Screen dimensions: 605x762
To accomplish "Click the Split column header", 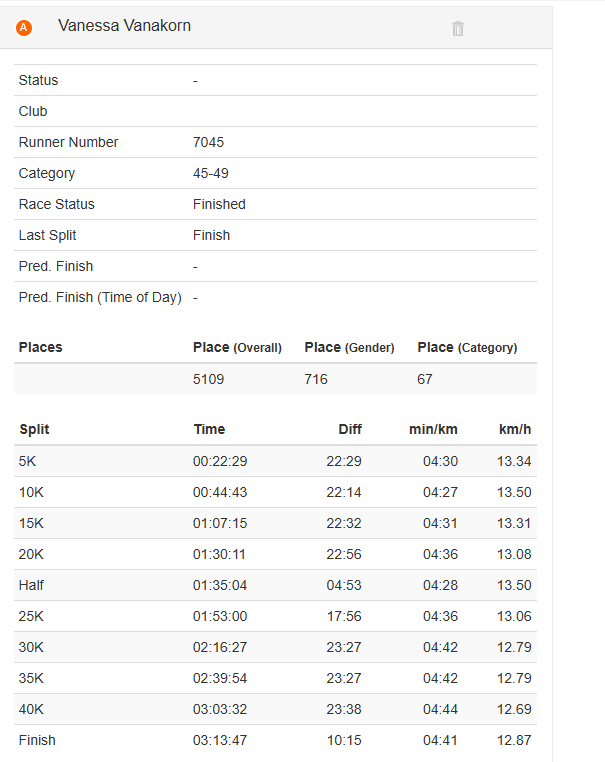I will 34,429.
